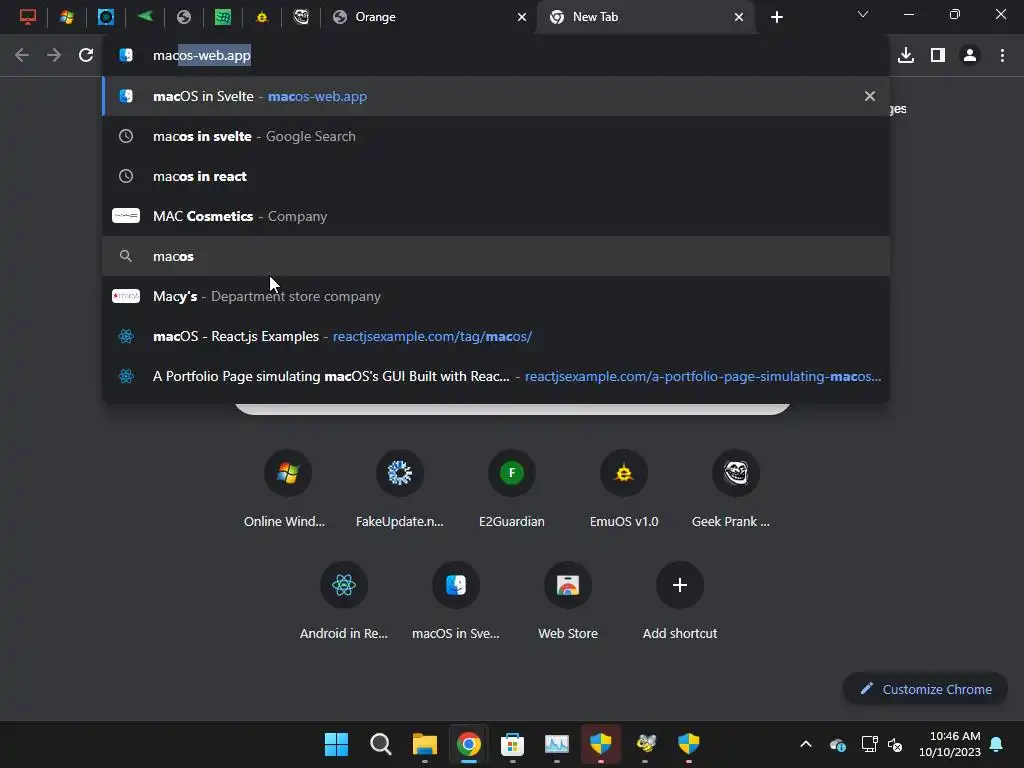The image size is (1024, 768).
Task: Open File Explorer from taskbar
Action: click(424, 744)
